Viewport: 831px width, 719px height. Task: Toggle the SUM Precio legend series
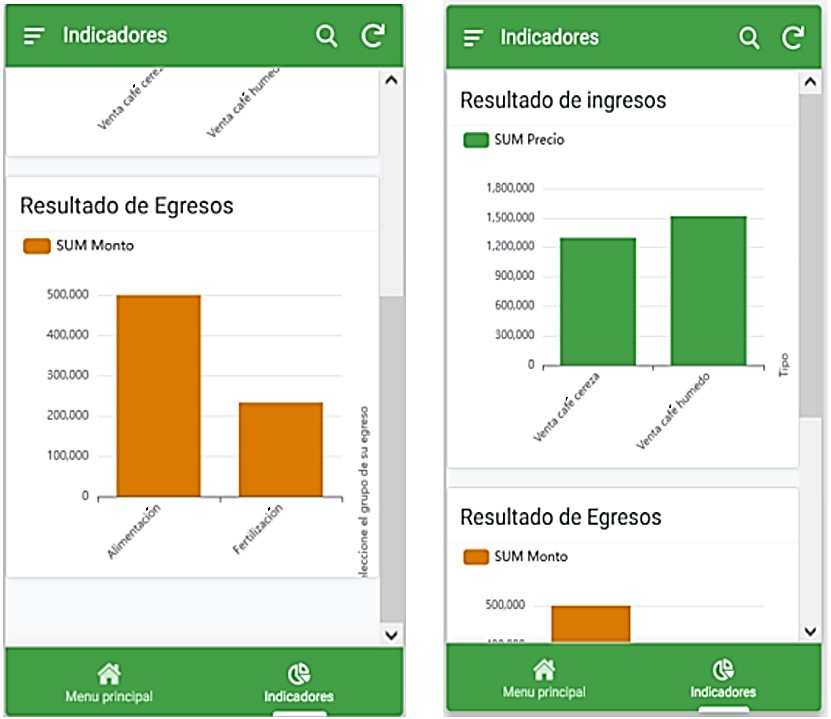point(514,140)
